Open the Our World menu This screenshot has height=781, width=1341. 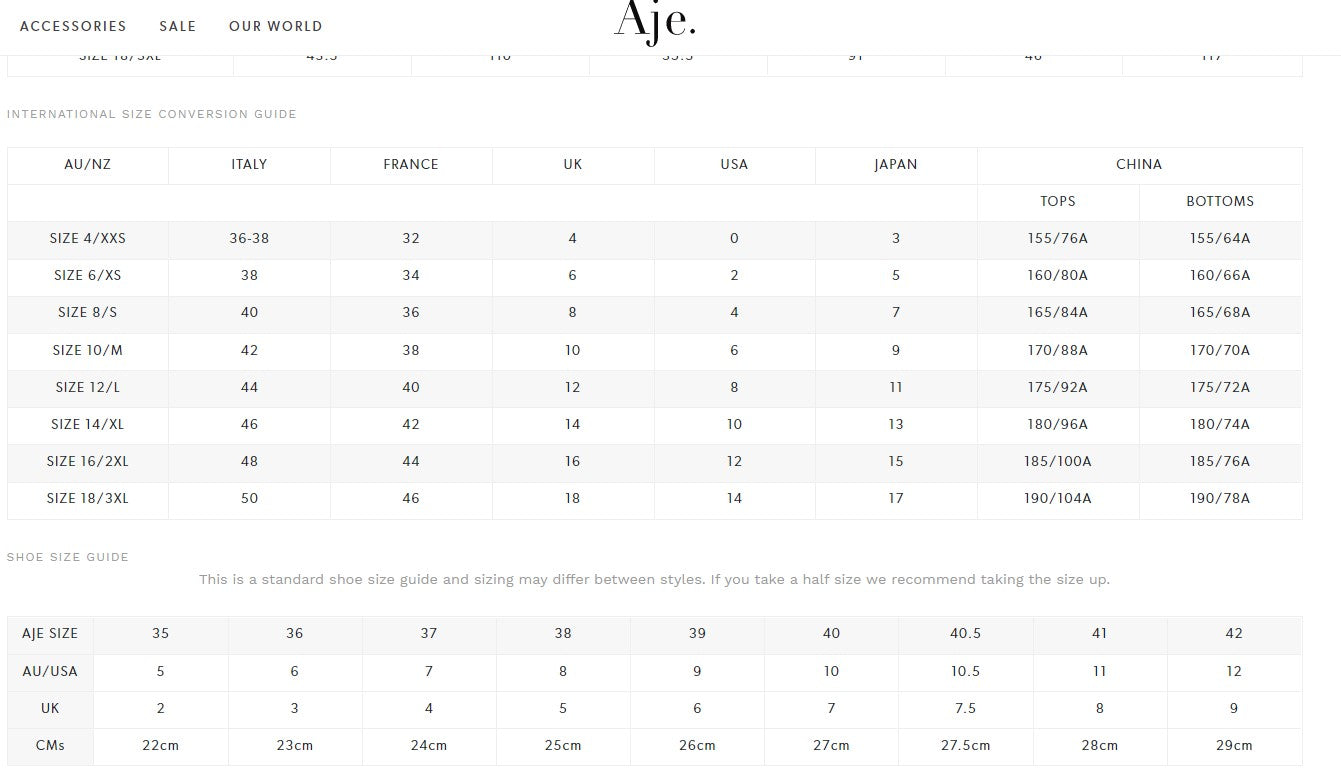[276, 26]
